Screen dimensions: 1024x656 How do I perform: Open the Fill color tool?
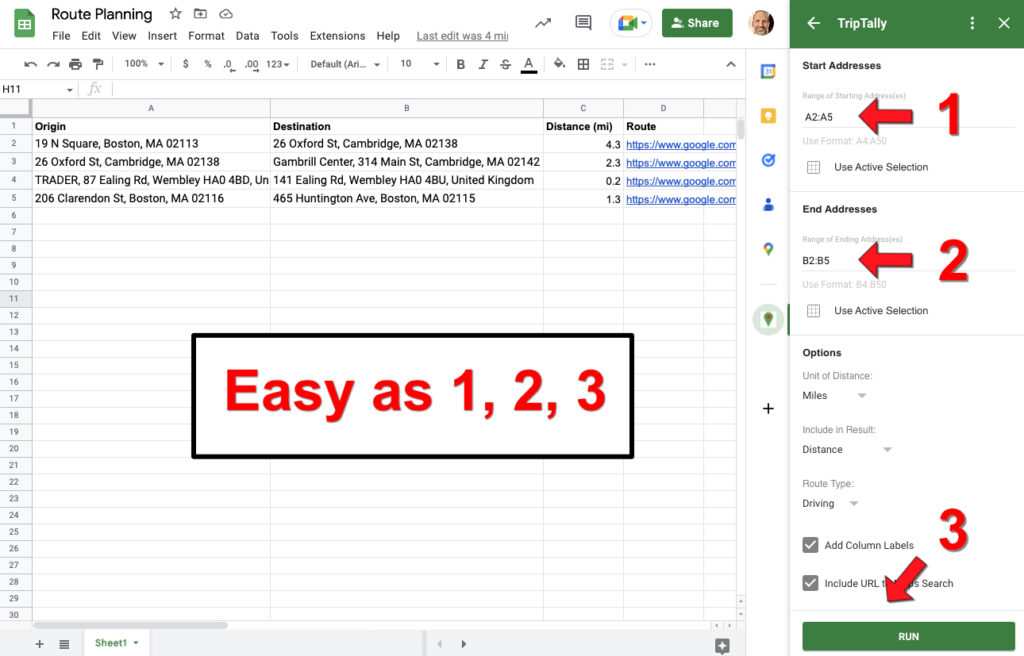coord(560,63)
